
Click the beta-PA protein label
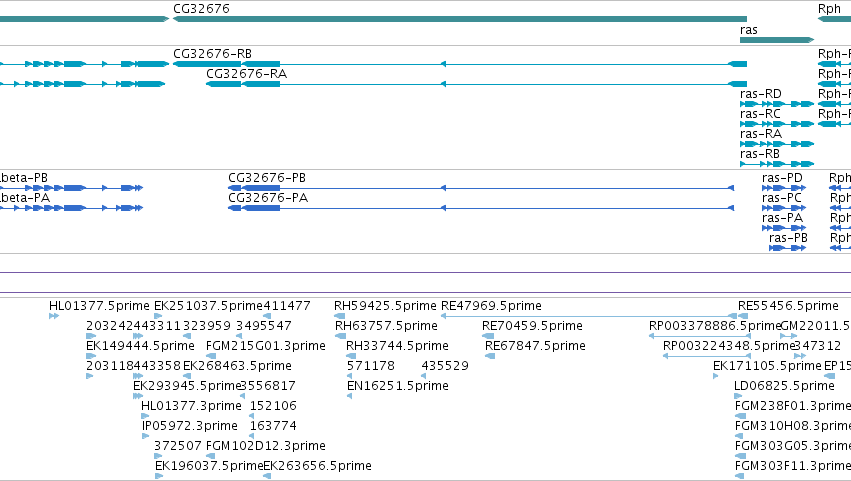pos(25,198)
